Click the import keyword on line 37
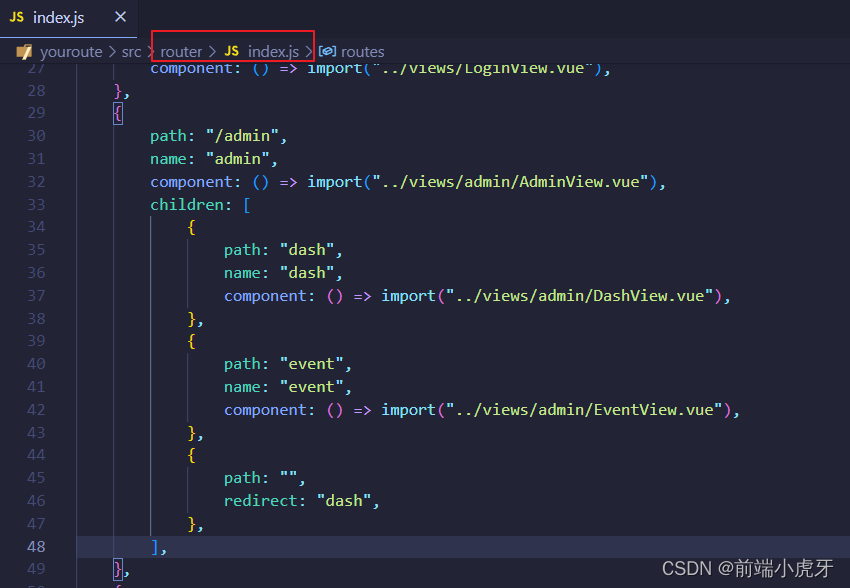The image size is (850, 588). (408, 296)
